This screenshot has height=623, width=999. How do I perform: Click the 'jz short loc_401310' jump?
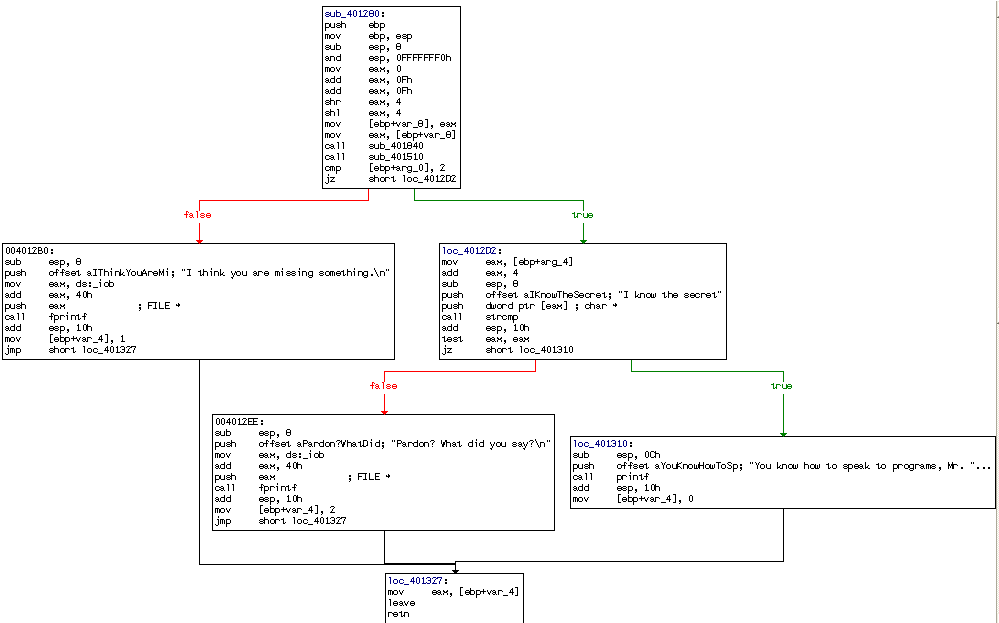point(508,350)
